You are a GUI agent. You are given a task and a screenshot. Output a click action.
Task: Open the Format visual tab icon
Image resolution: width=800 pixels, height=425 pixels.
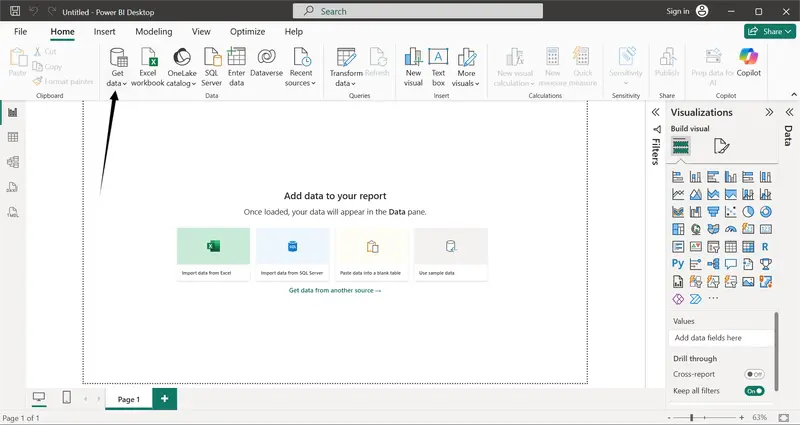pos(721,146)
